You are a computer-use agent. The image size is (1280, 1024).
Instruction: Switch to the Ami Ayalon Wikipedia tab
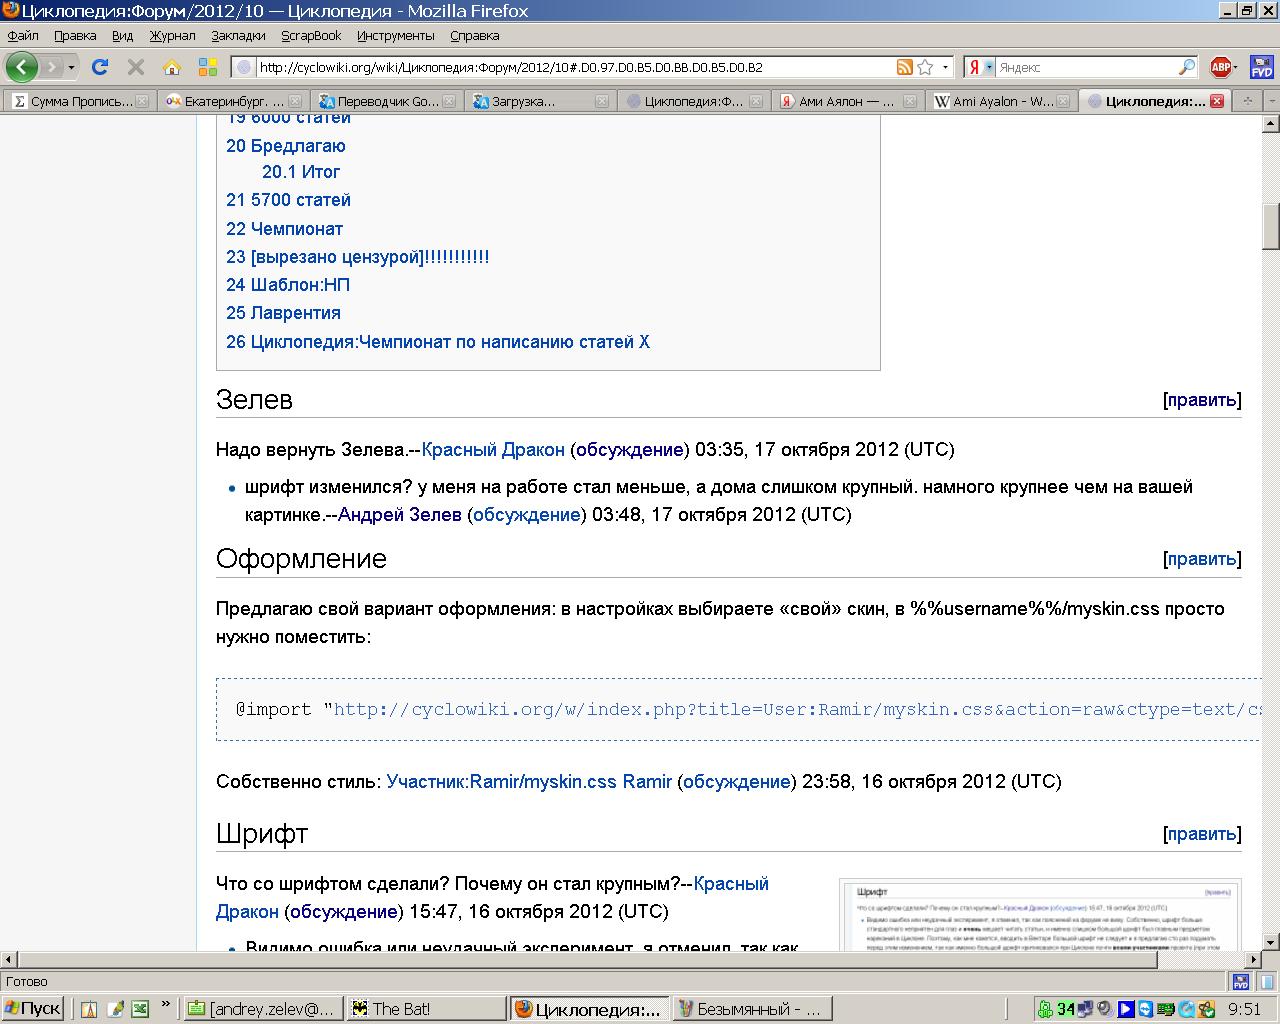coord(1002,101)
